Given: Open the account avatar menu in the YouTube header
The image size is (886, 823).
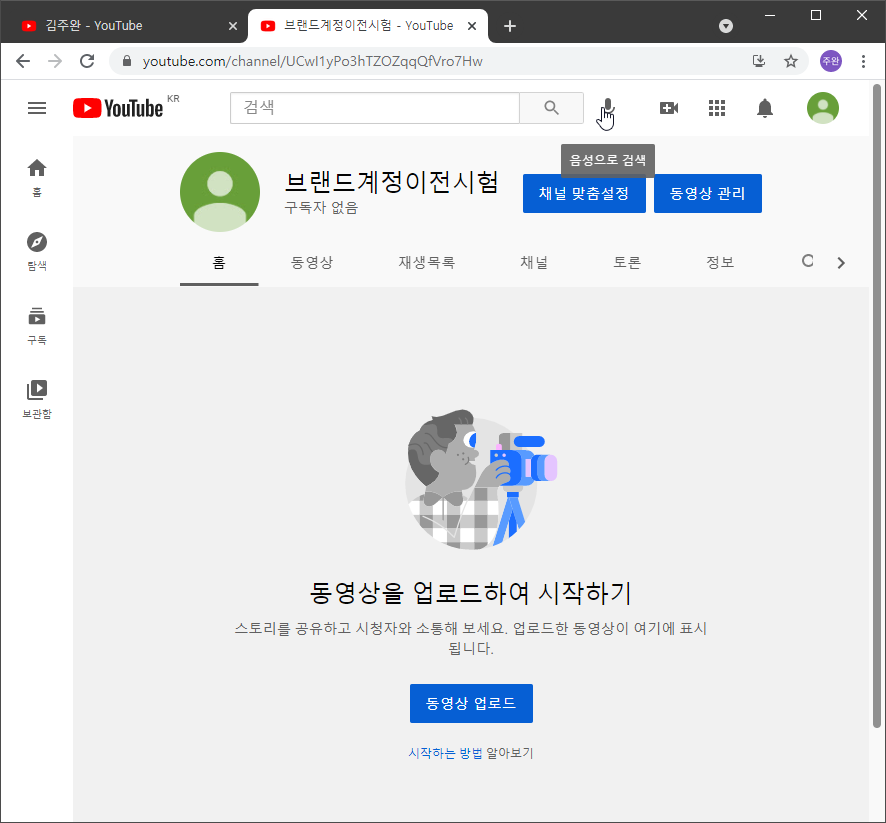Looking at the screenshot, I should click(823, 108).
